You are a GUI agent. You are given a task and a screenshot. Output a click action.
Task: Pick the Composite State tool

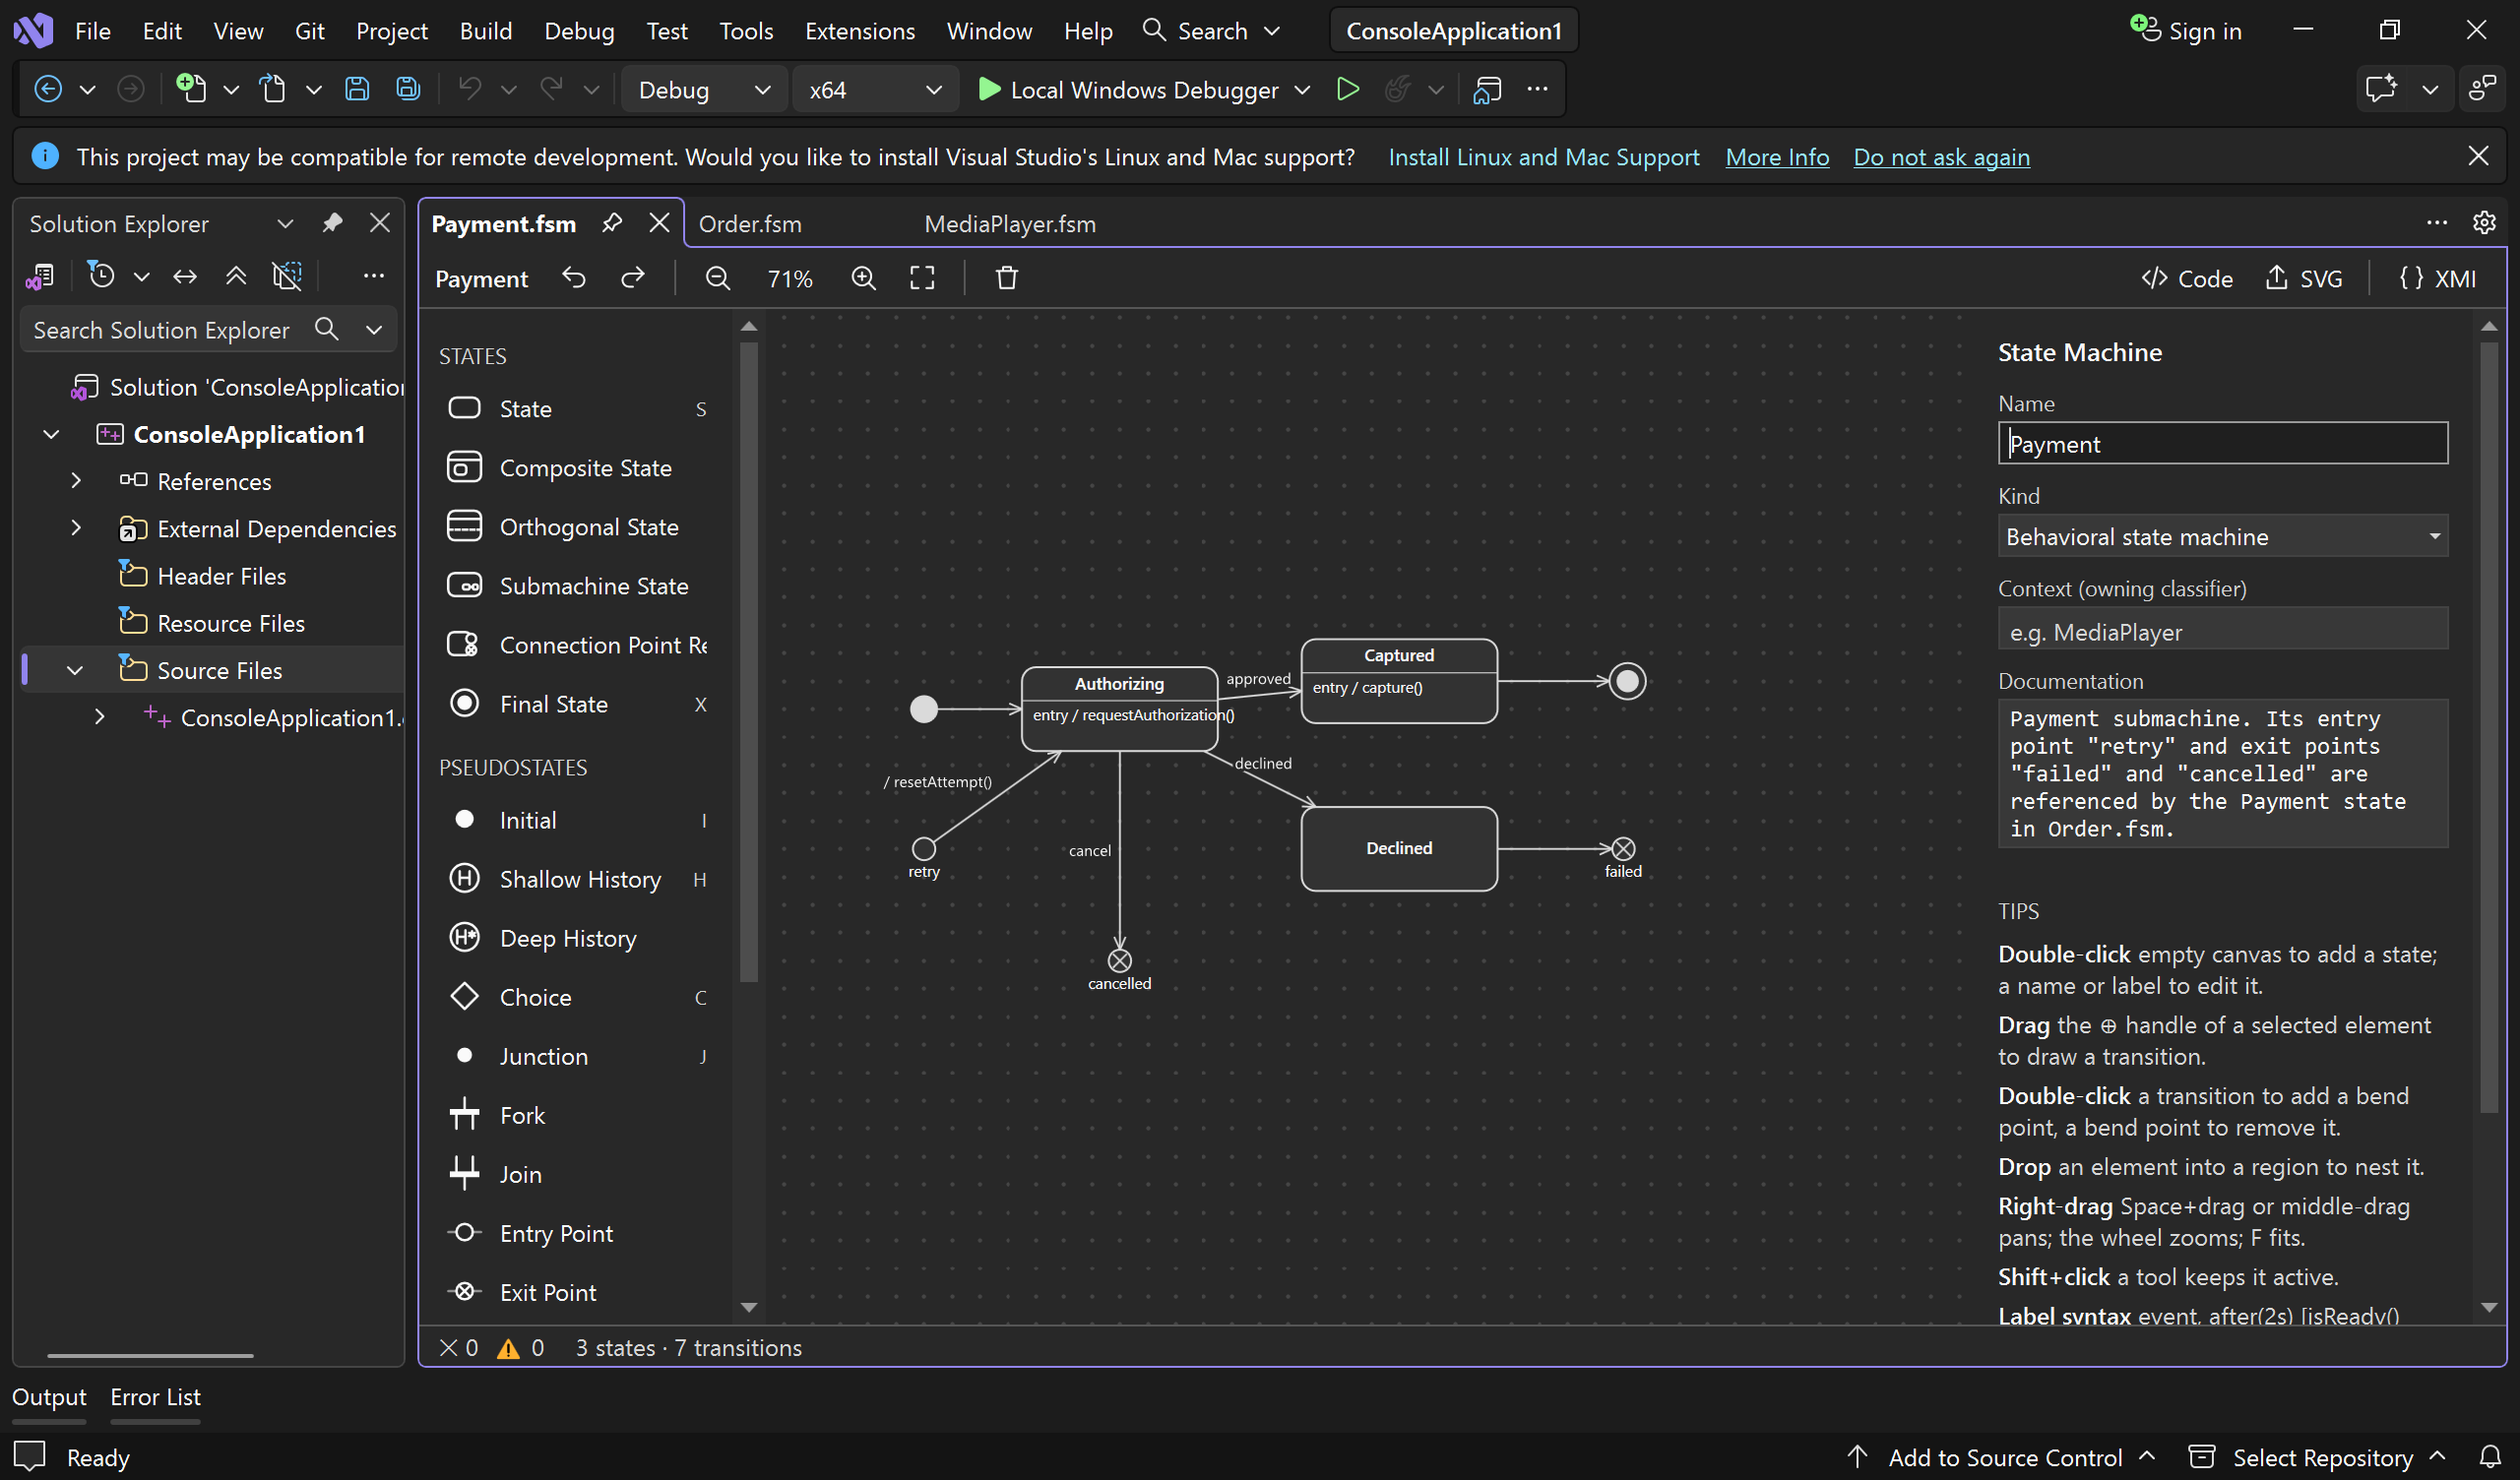pyautogui.click(x=577, y=468)
